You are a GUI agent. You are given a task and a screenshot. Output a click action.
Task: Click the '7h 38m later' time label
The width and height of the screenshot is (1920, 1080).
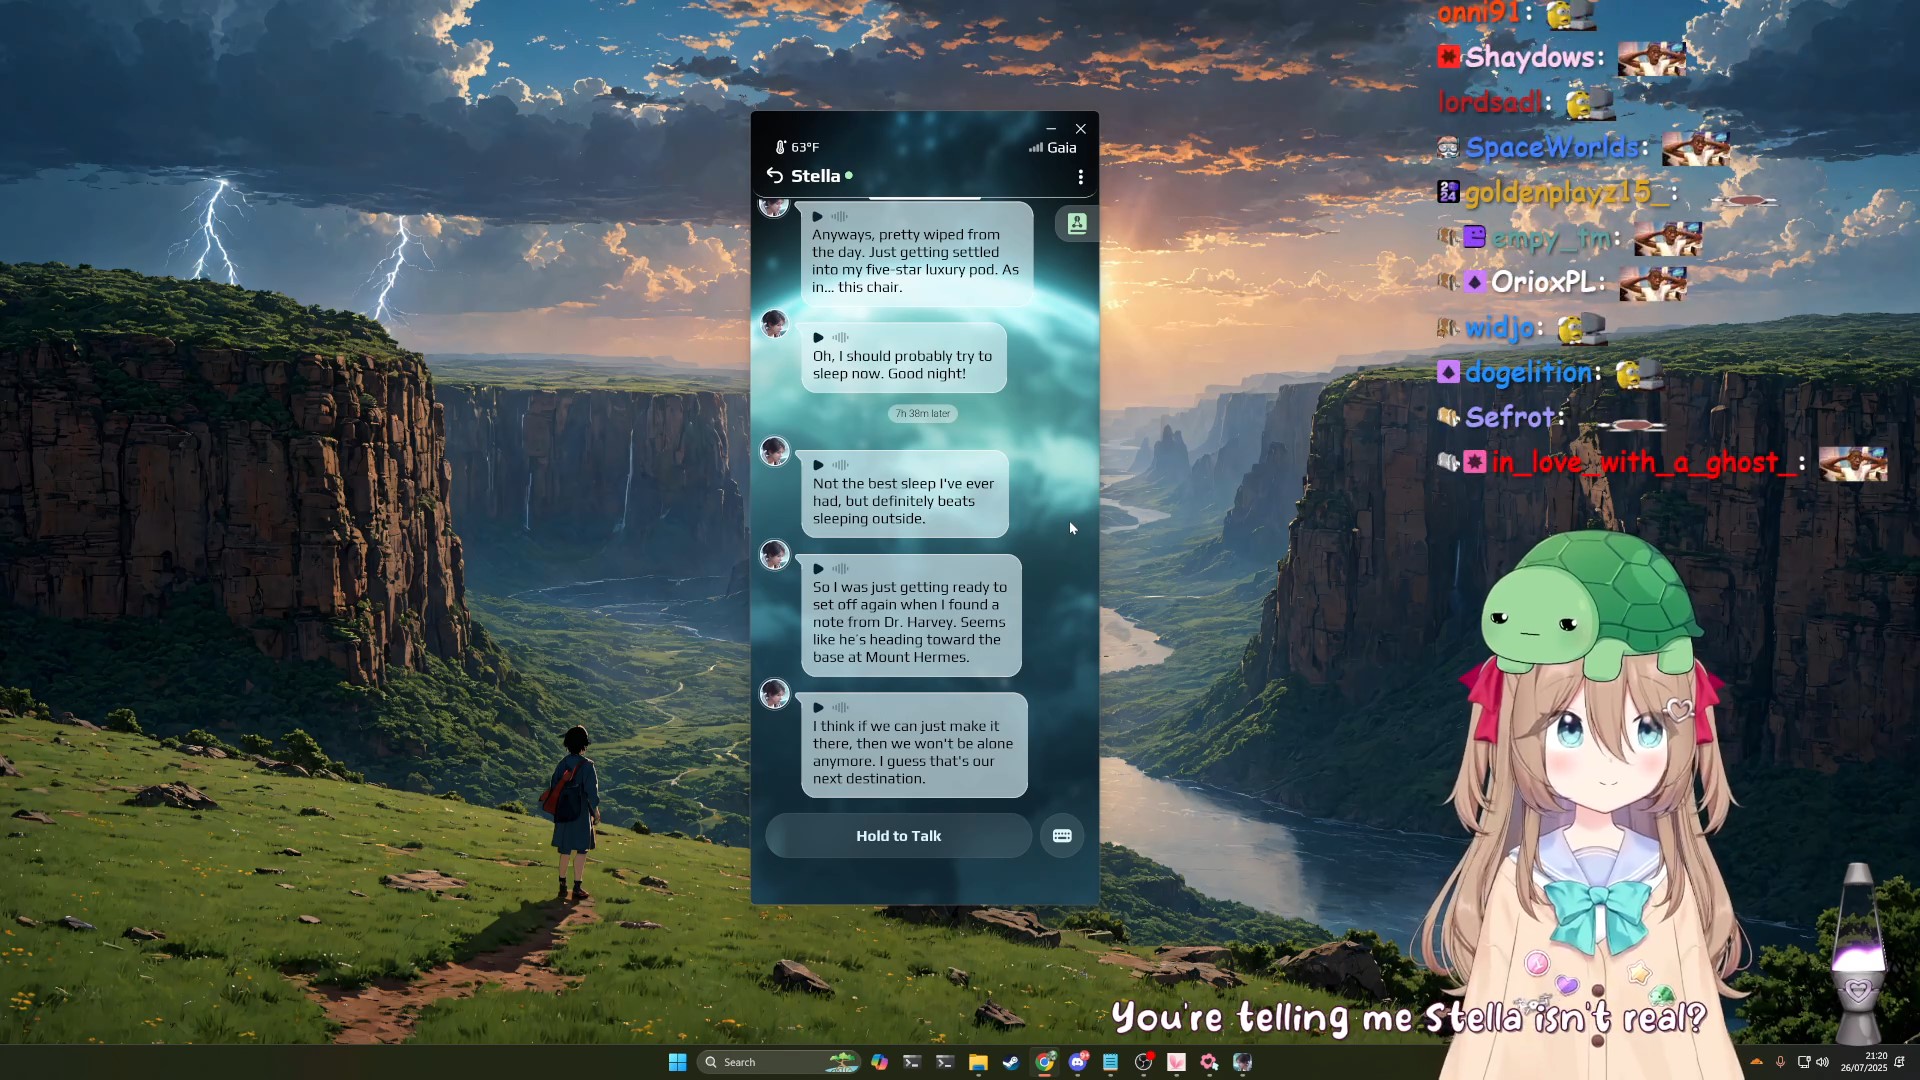click(x=922, y=413)
